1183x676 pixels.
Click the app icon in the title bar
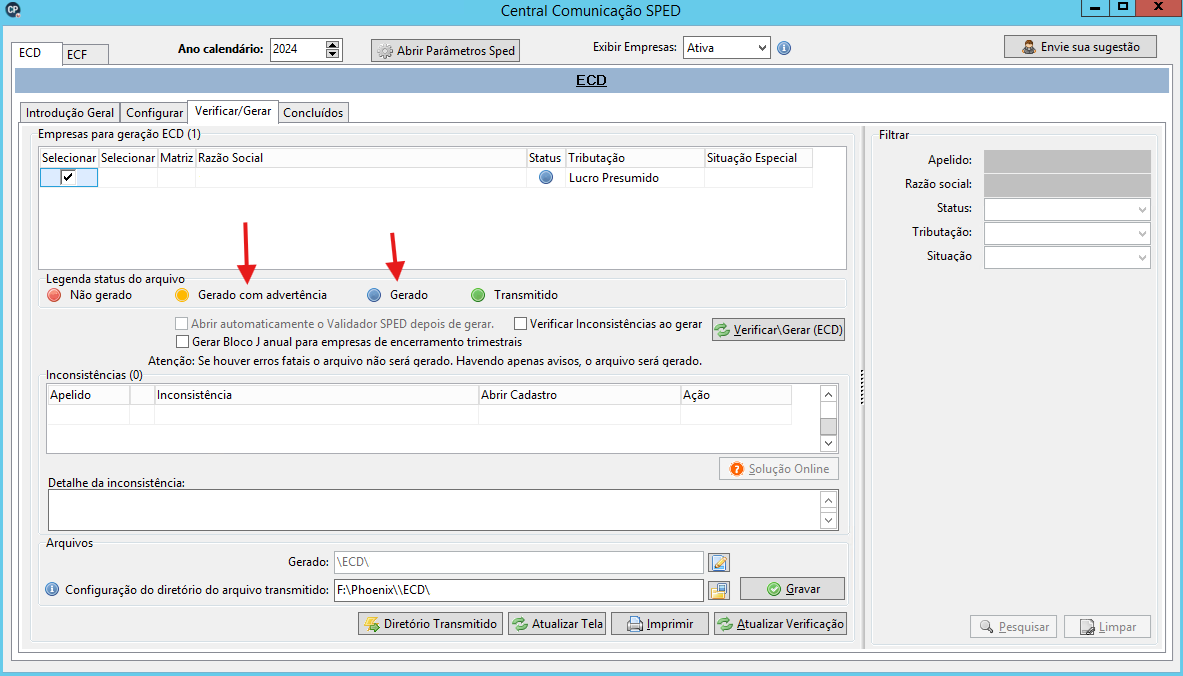pyautogui.click(x=12, y=10)
